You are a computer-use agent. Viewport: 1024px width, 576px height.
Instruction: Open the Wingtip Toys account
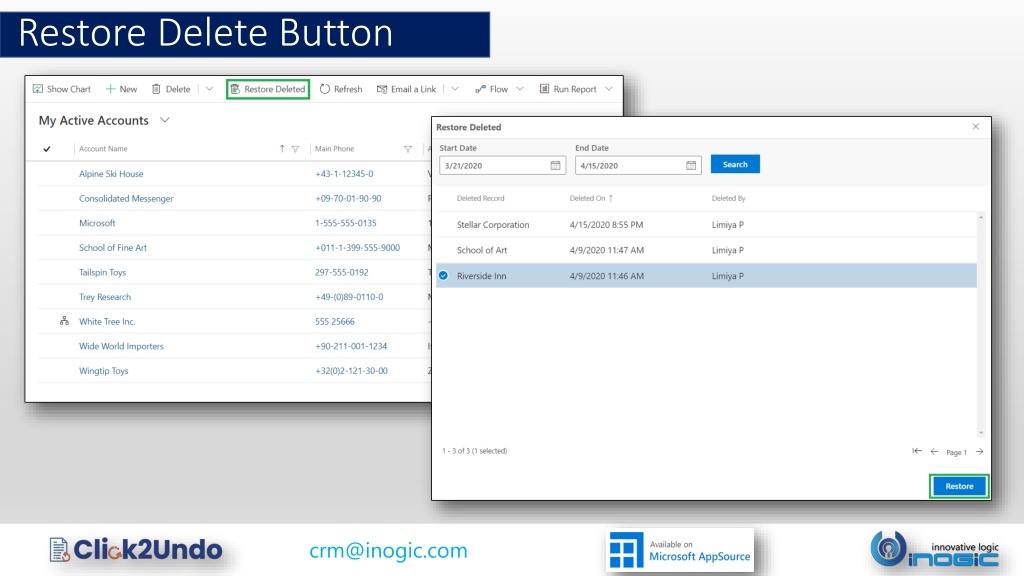click(104, 371)
